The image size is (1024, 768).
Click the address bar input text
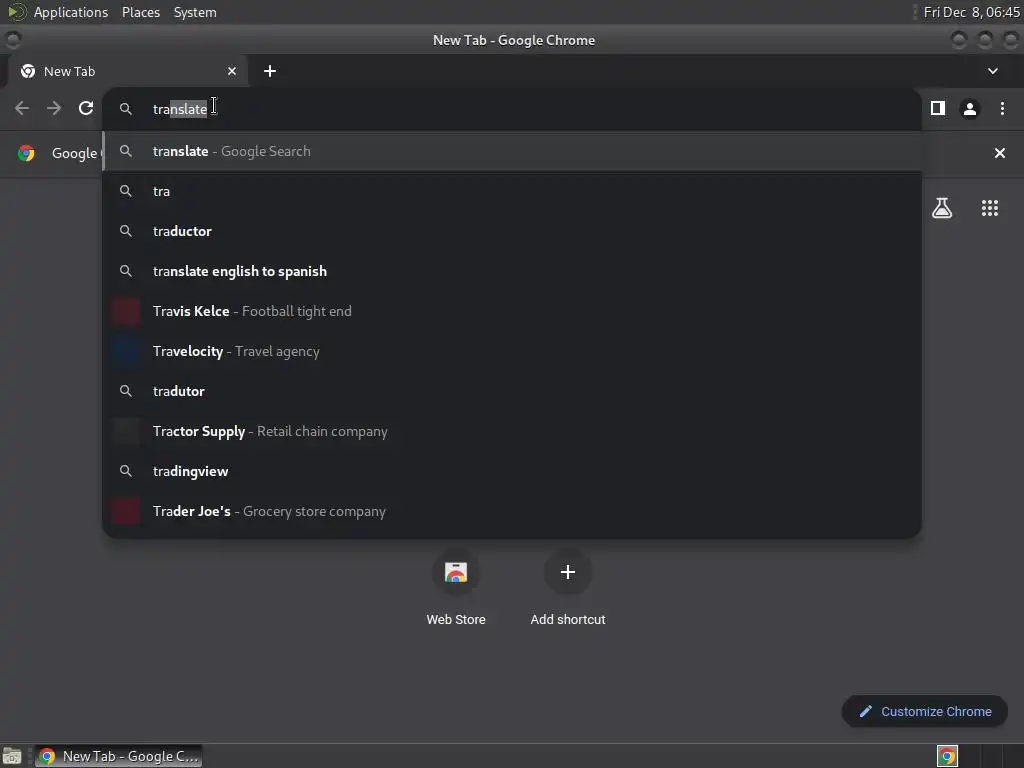[x=180, y=109]
